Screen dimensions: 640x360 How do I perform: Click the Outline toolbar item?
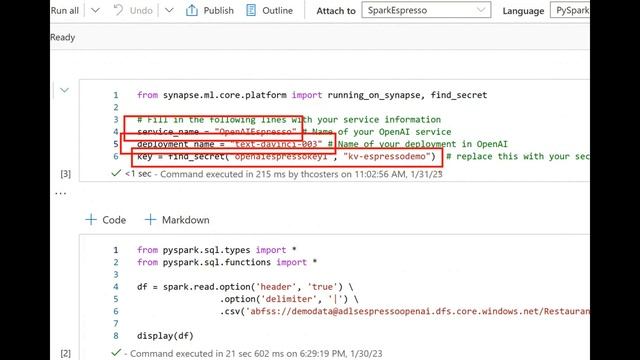click(269, 11)
